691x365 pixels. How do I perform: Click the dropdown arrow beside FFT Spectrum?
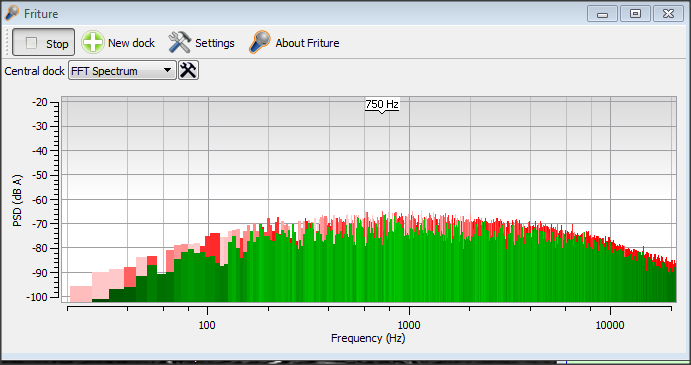click(167, 71)
